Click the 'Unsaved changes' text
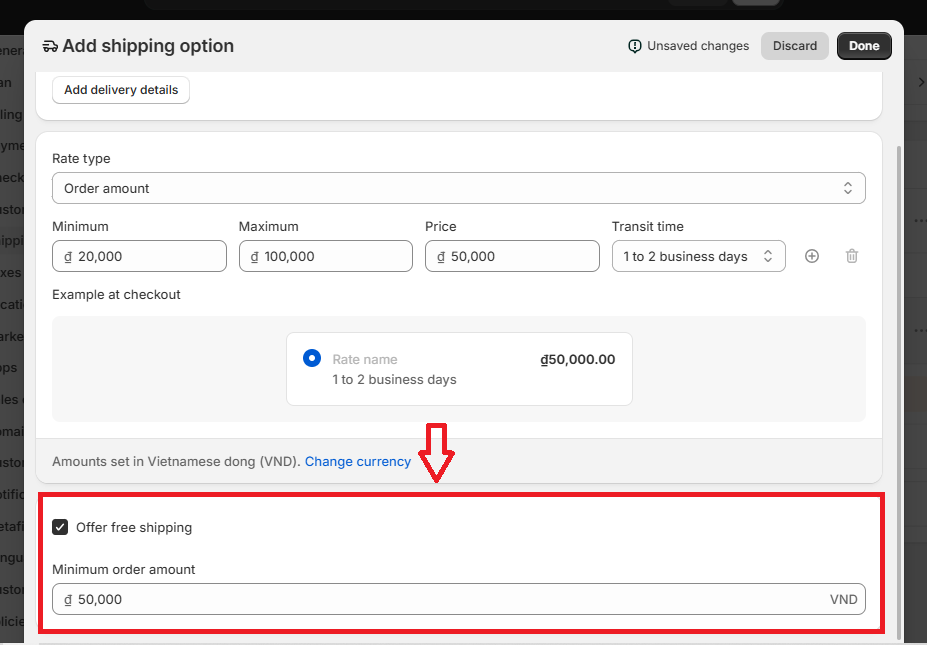The width and height of the screenshot is (927, 645). click(698, 46)
